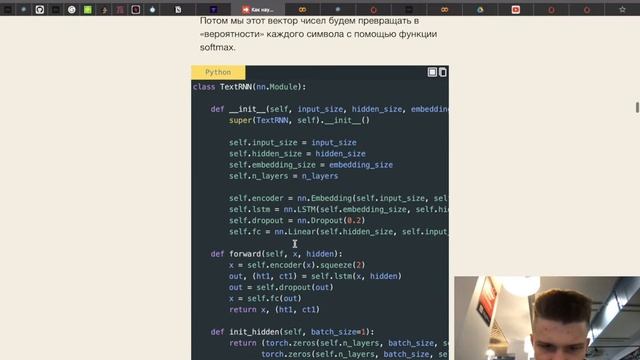Click 'self.embedding_size = embedding_size' code line
Viewport: 640px width, 360px height.
click(311, 165)
